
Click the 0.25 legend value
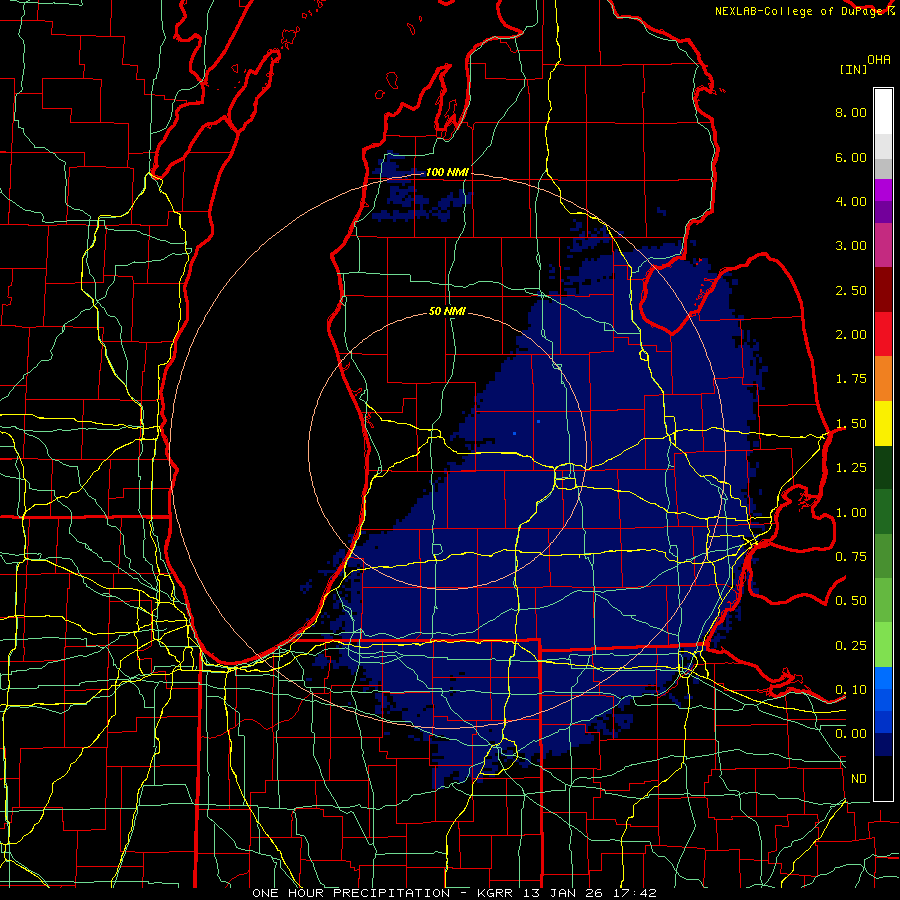coord(851,646)
